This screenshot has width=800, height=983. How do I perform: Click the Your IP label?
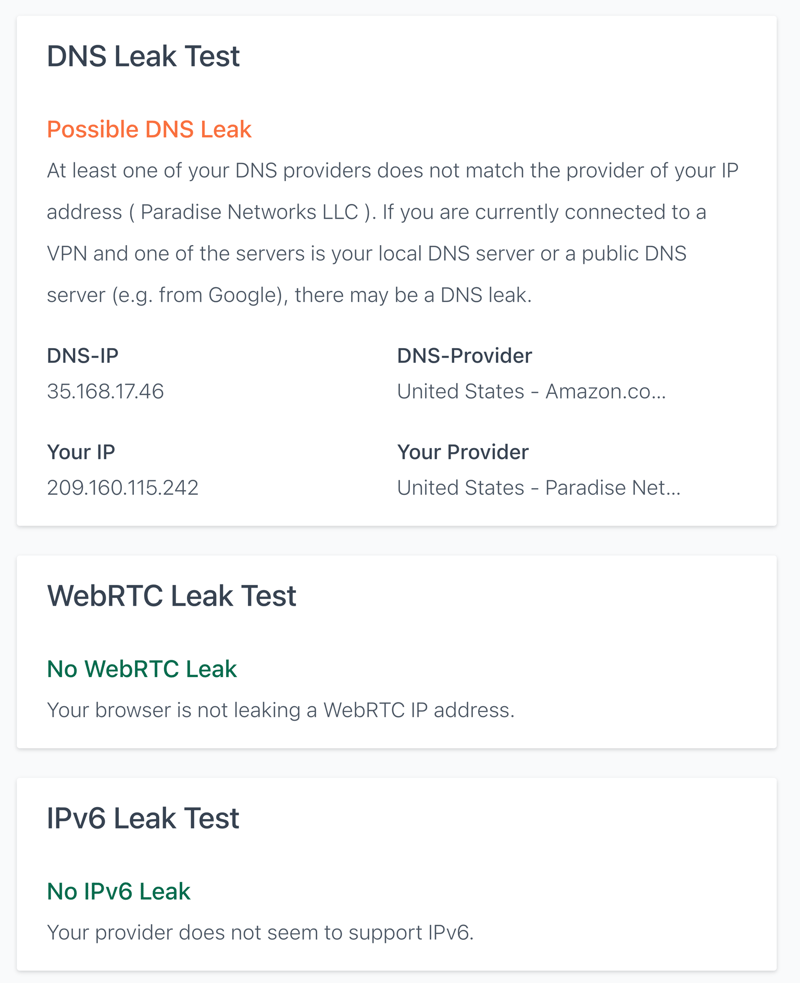click(81, 452)
